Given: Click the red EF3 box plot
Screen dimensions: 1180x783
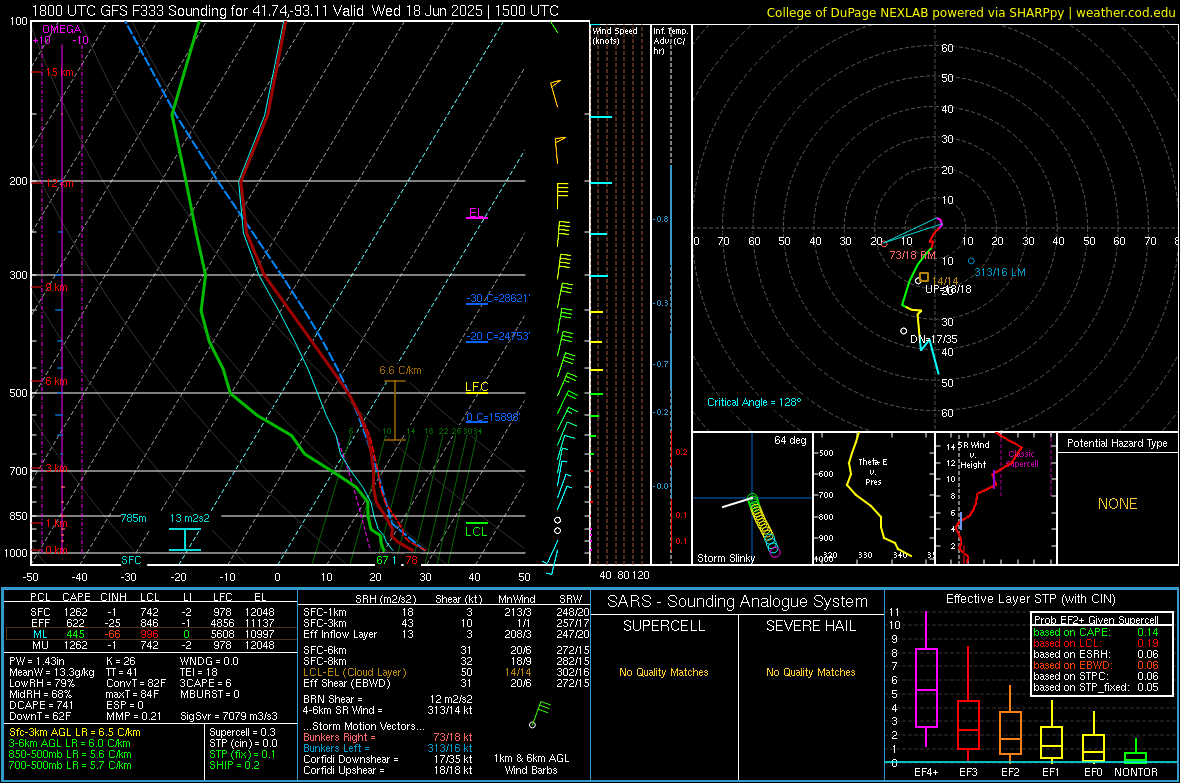Looking at the screenshot, I should [968, 706].
